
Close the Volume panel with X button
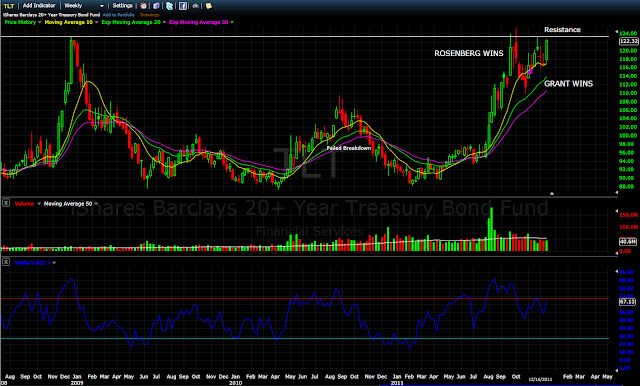tap(6, 203)
